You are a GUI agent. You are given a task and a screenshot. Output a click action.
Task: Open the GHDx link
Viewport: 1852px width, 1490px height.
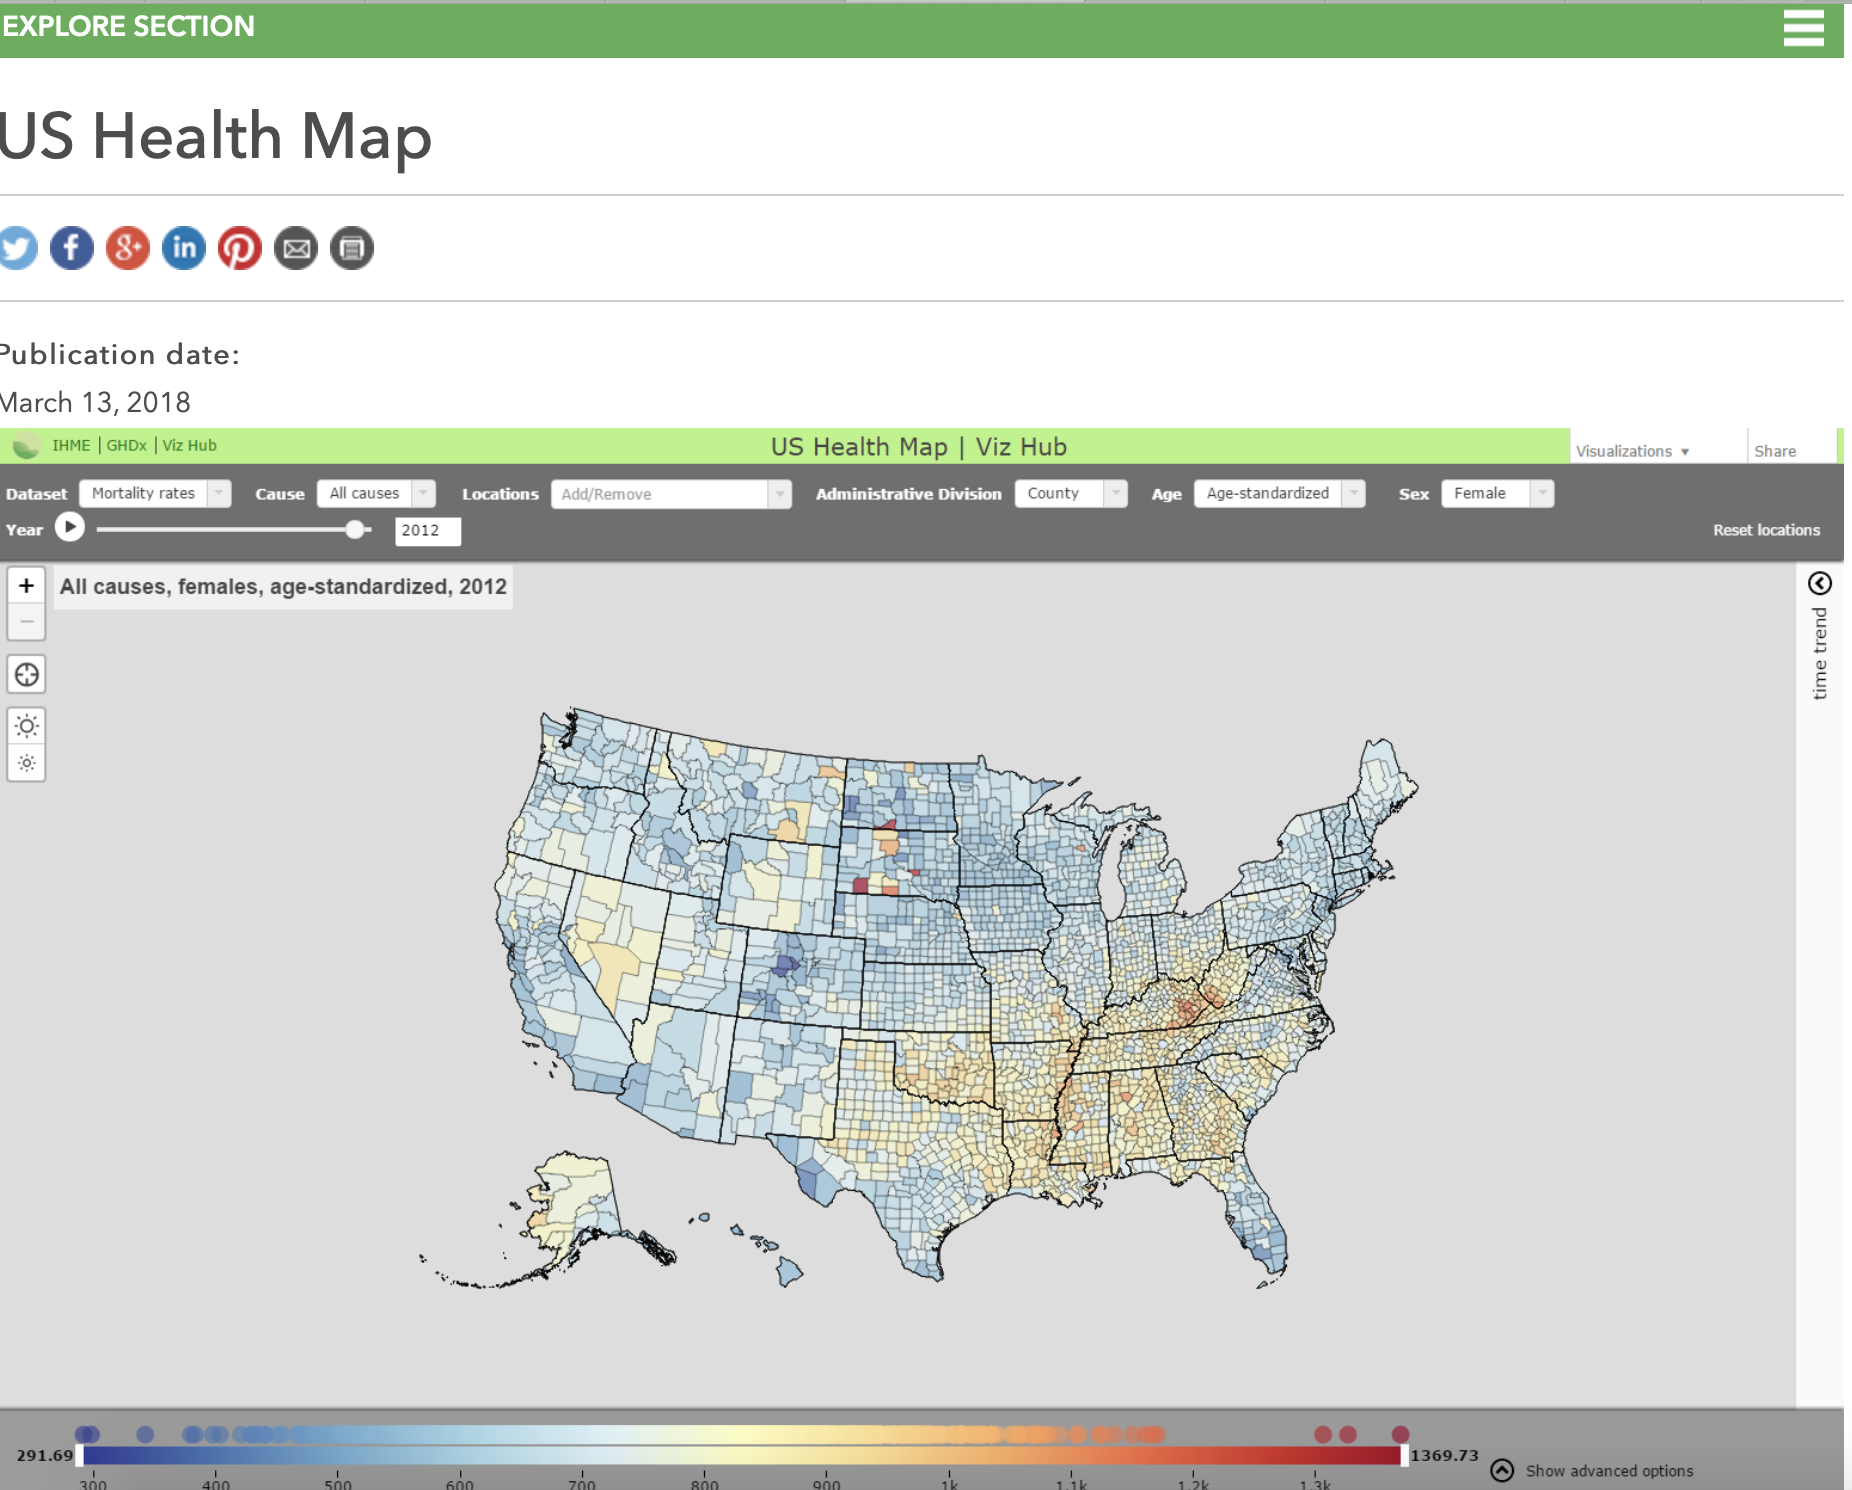click(127, 445)
